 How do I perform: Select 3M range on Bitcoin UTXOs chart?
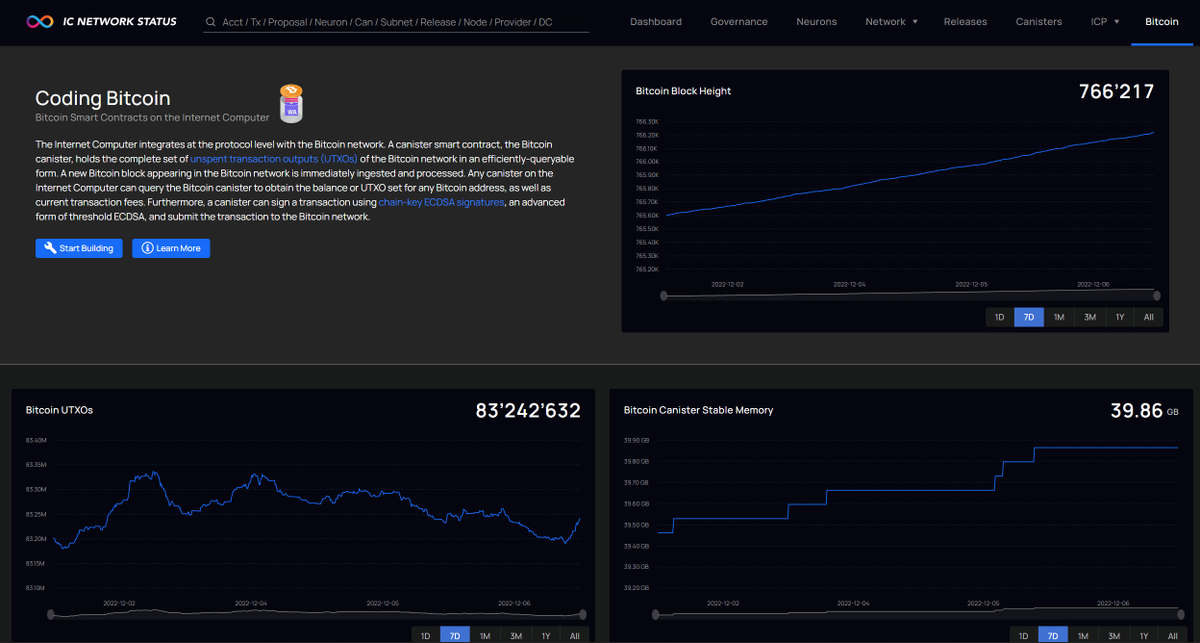(x=516, y=636)
